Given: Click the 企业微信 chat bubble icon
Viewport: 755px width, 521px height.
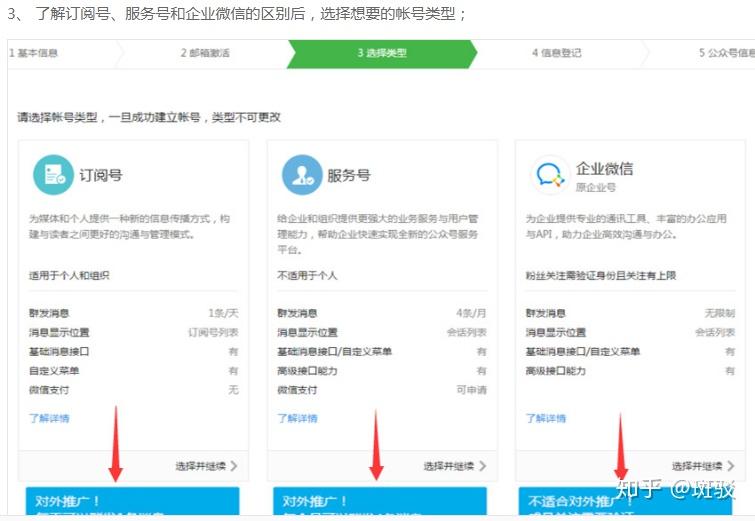Looking at the screenshot, I should (550, 174).
